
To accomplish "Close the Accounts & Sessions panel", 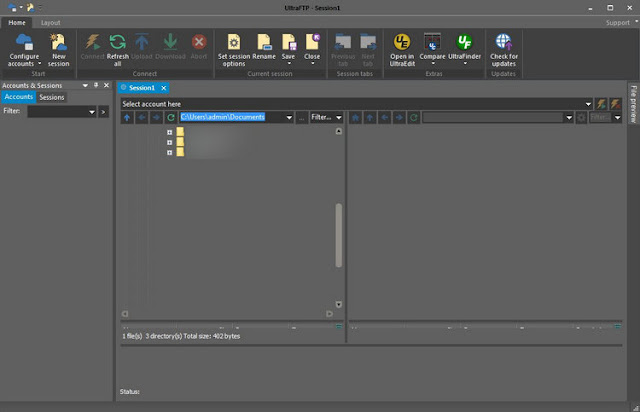I will tap(107, 85).
